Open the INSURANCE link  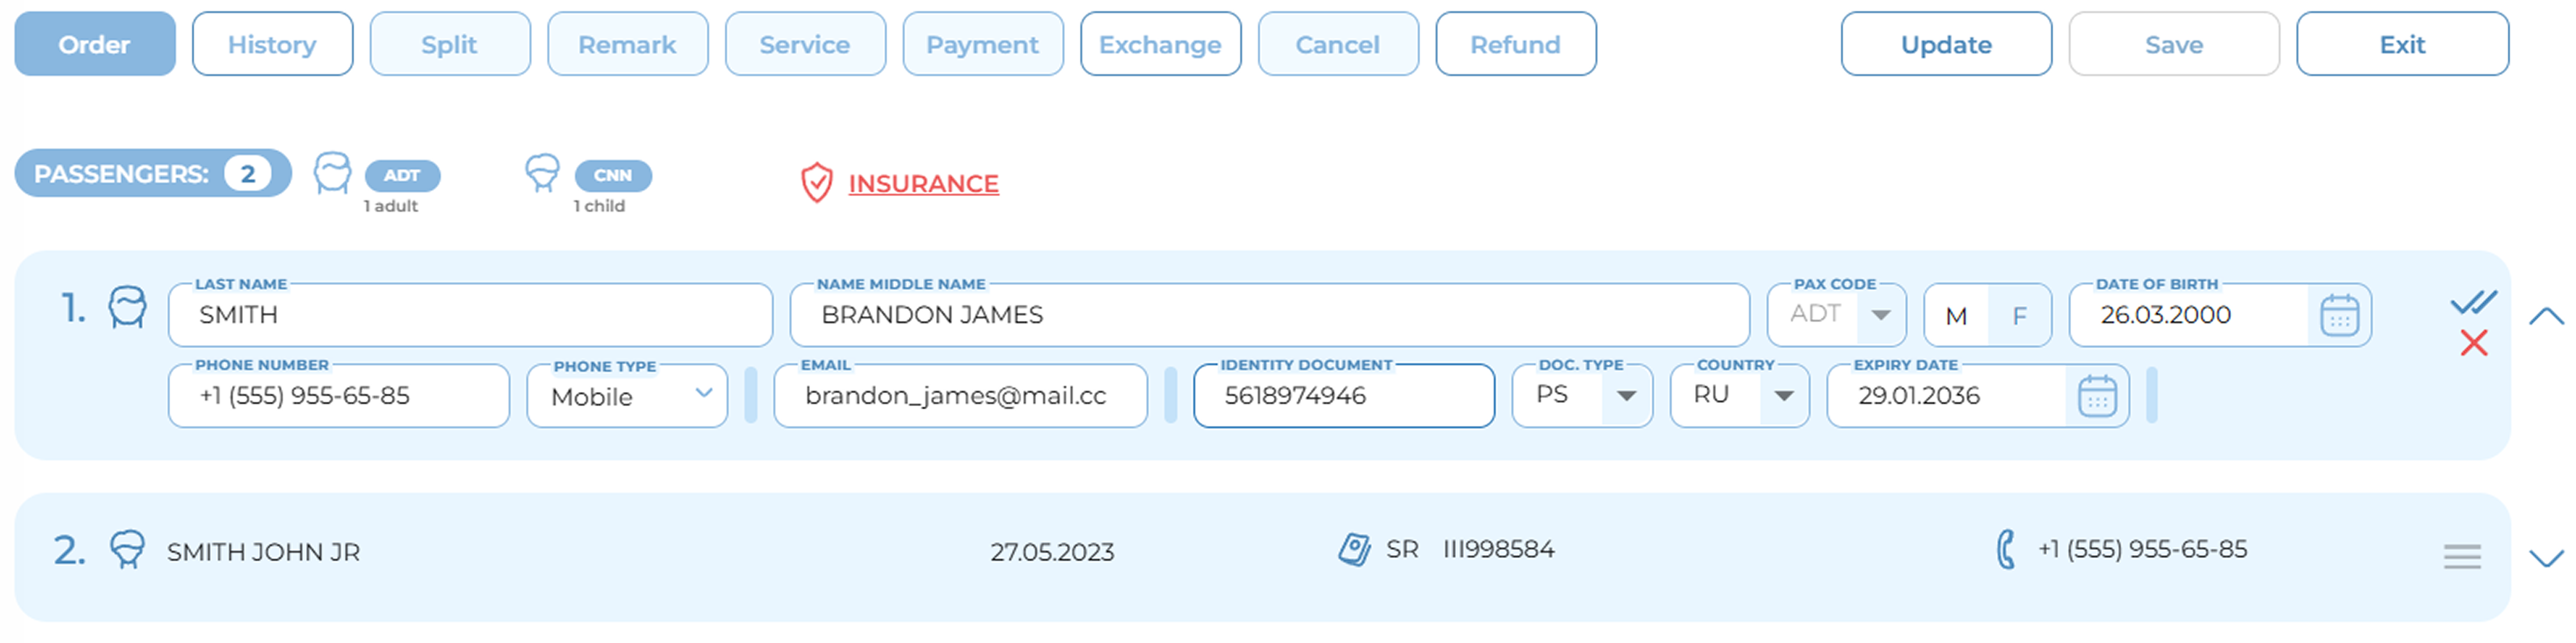point(922,184)
